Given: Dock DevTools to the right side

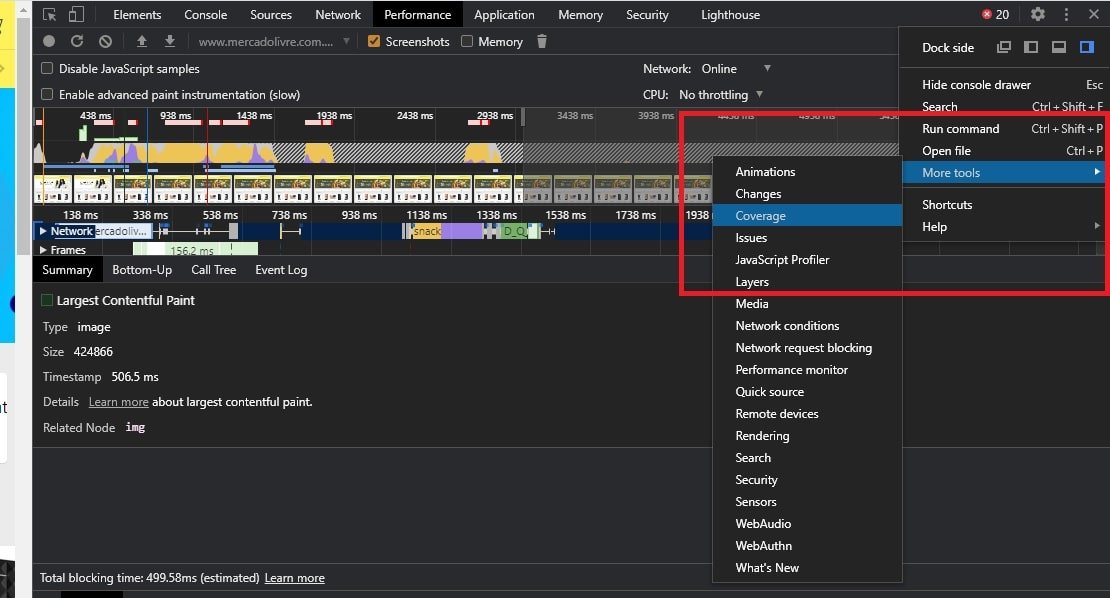Looking at the screenshot, I should pyautogui.click(x=1087, y=47).
